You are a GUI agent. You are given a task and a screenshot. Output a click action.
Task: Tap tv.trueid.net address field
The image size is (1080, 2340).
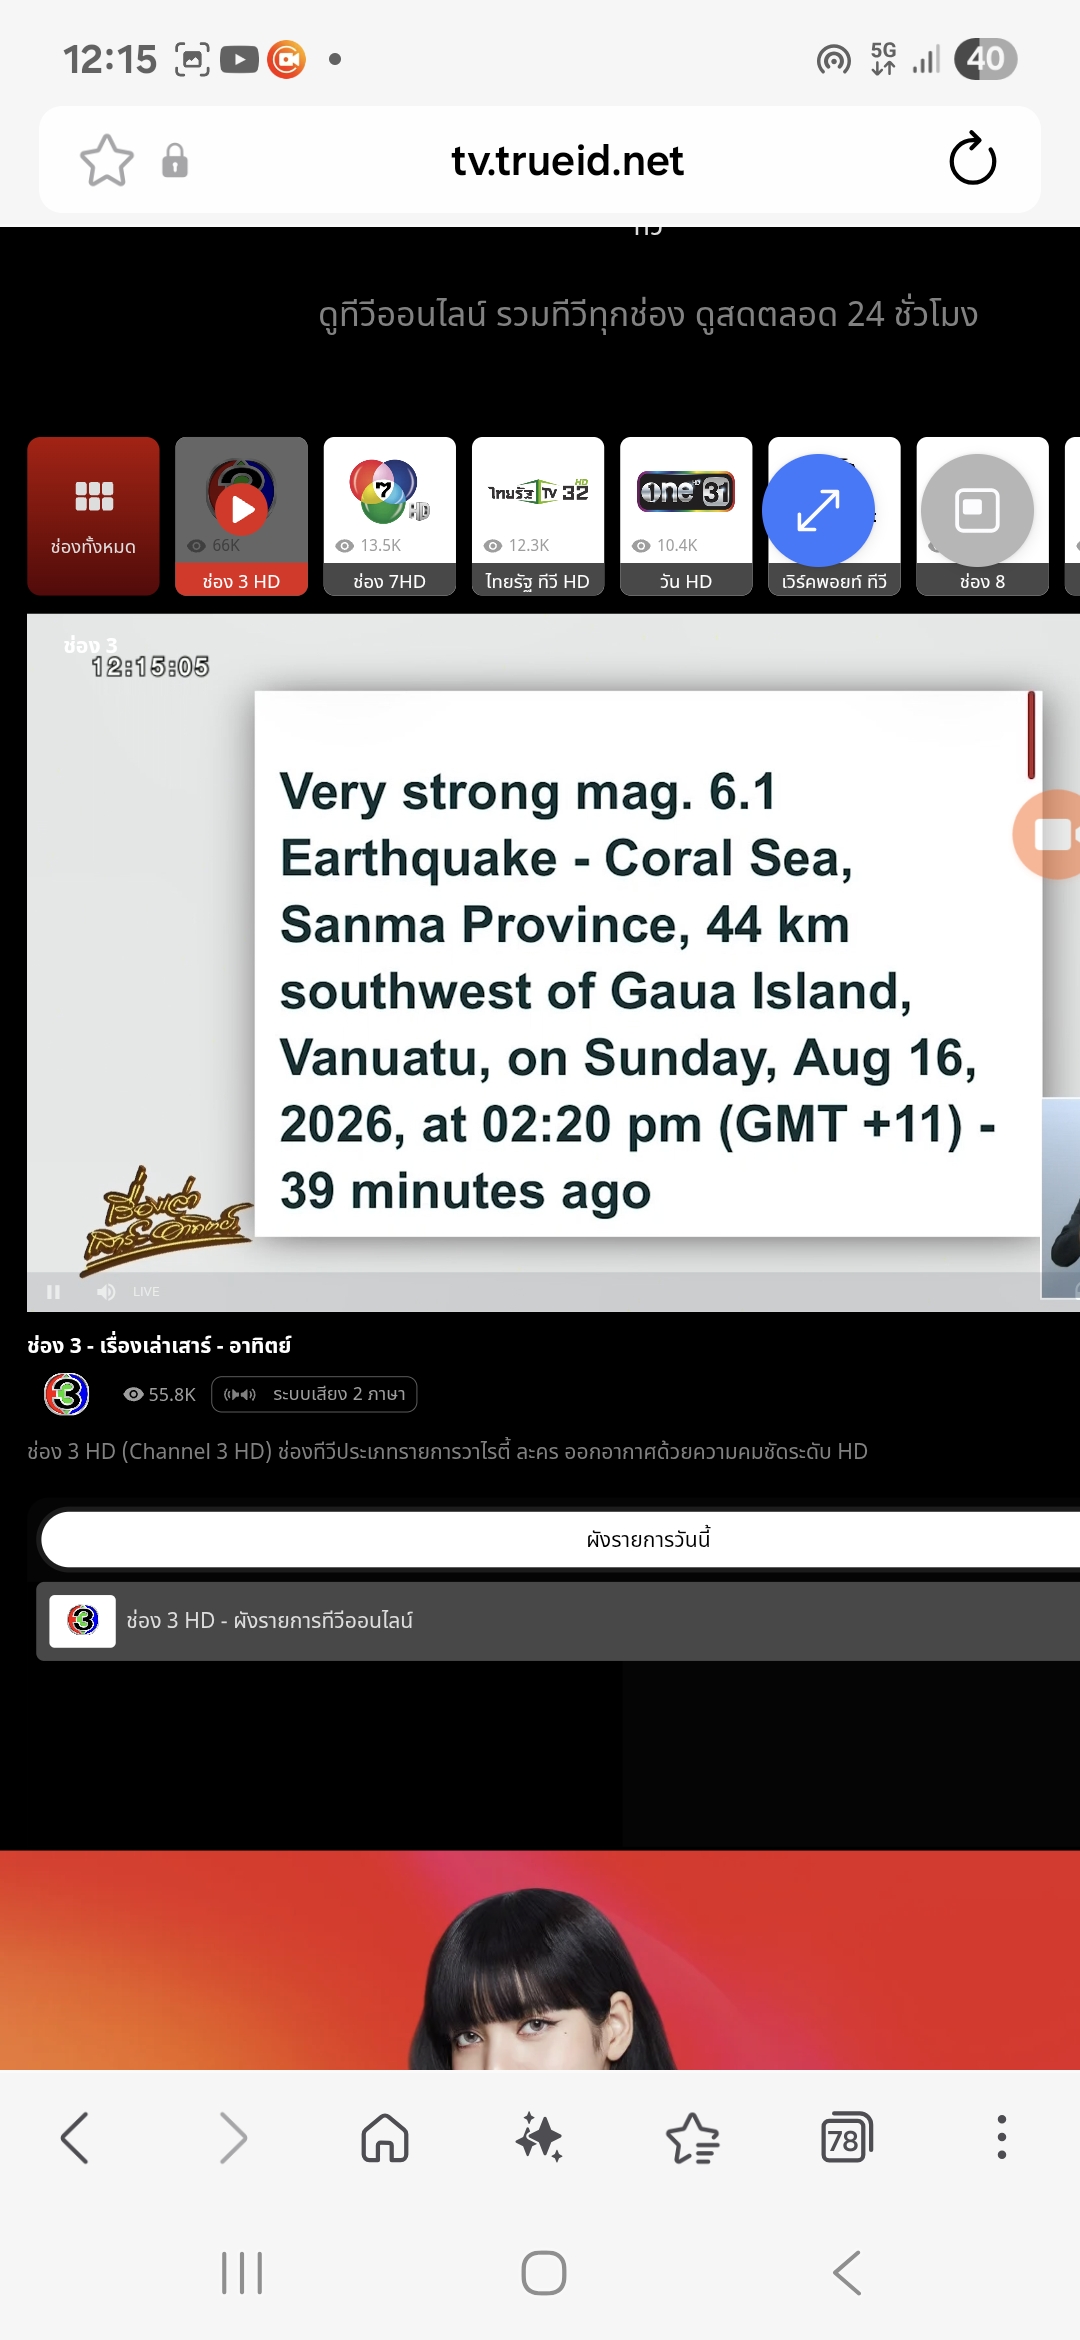pos(567,161)
